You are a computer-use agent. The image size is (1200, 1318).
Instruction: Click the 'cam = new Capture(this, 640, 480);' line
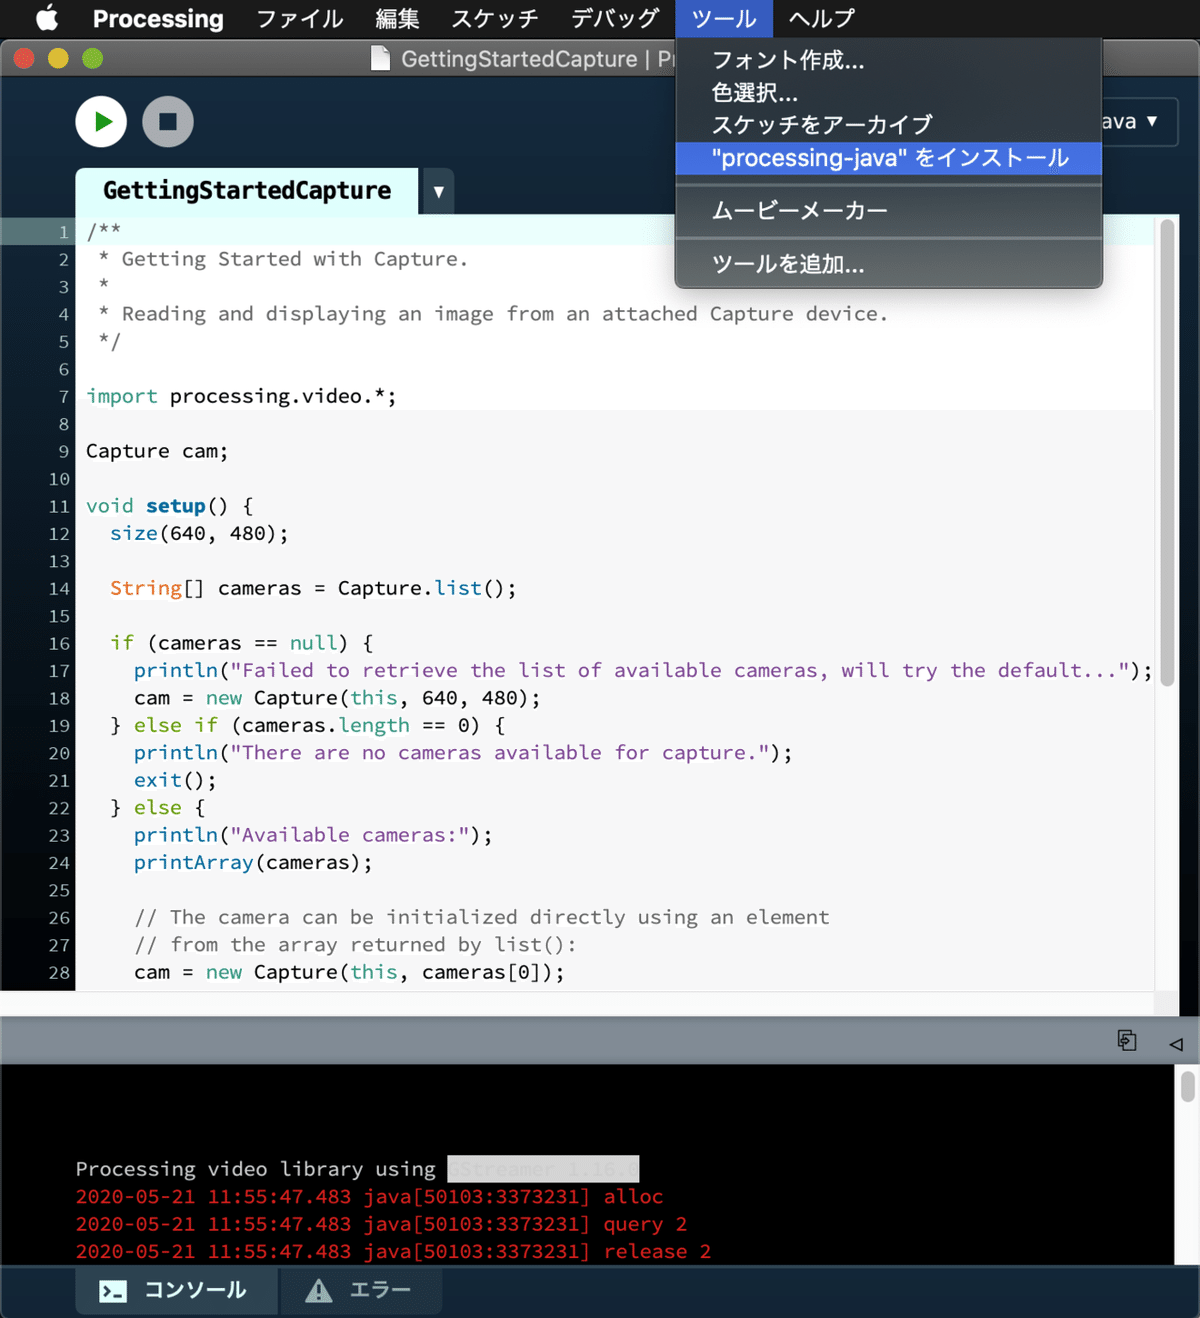(337, 699)
